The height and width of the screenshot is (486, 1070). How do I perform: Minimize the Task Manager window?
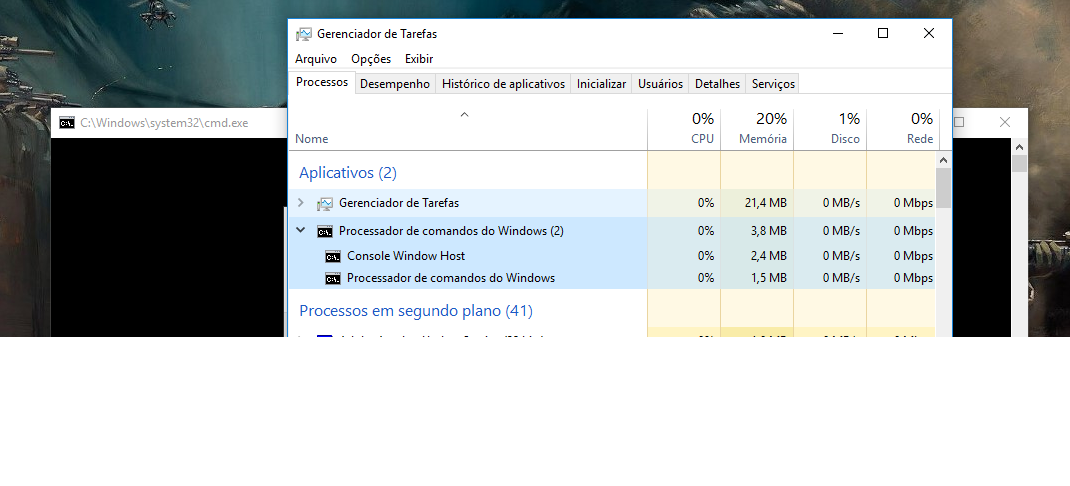tap(838, 33)
